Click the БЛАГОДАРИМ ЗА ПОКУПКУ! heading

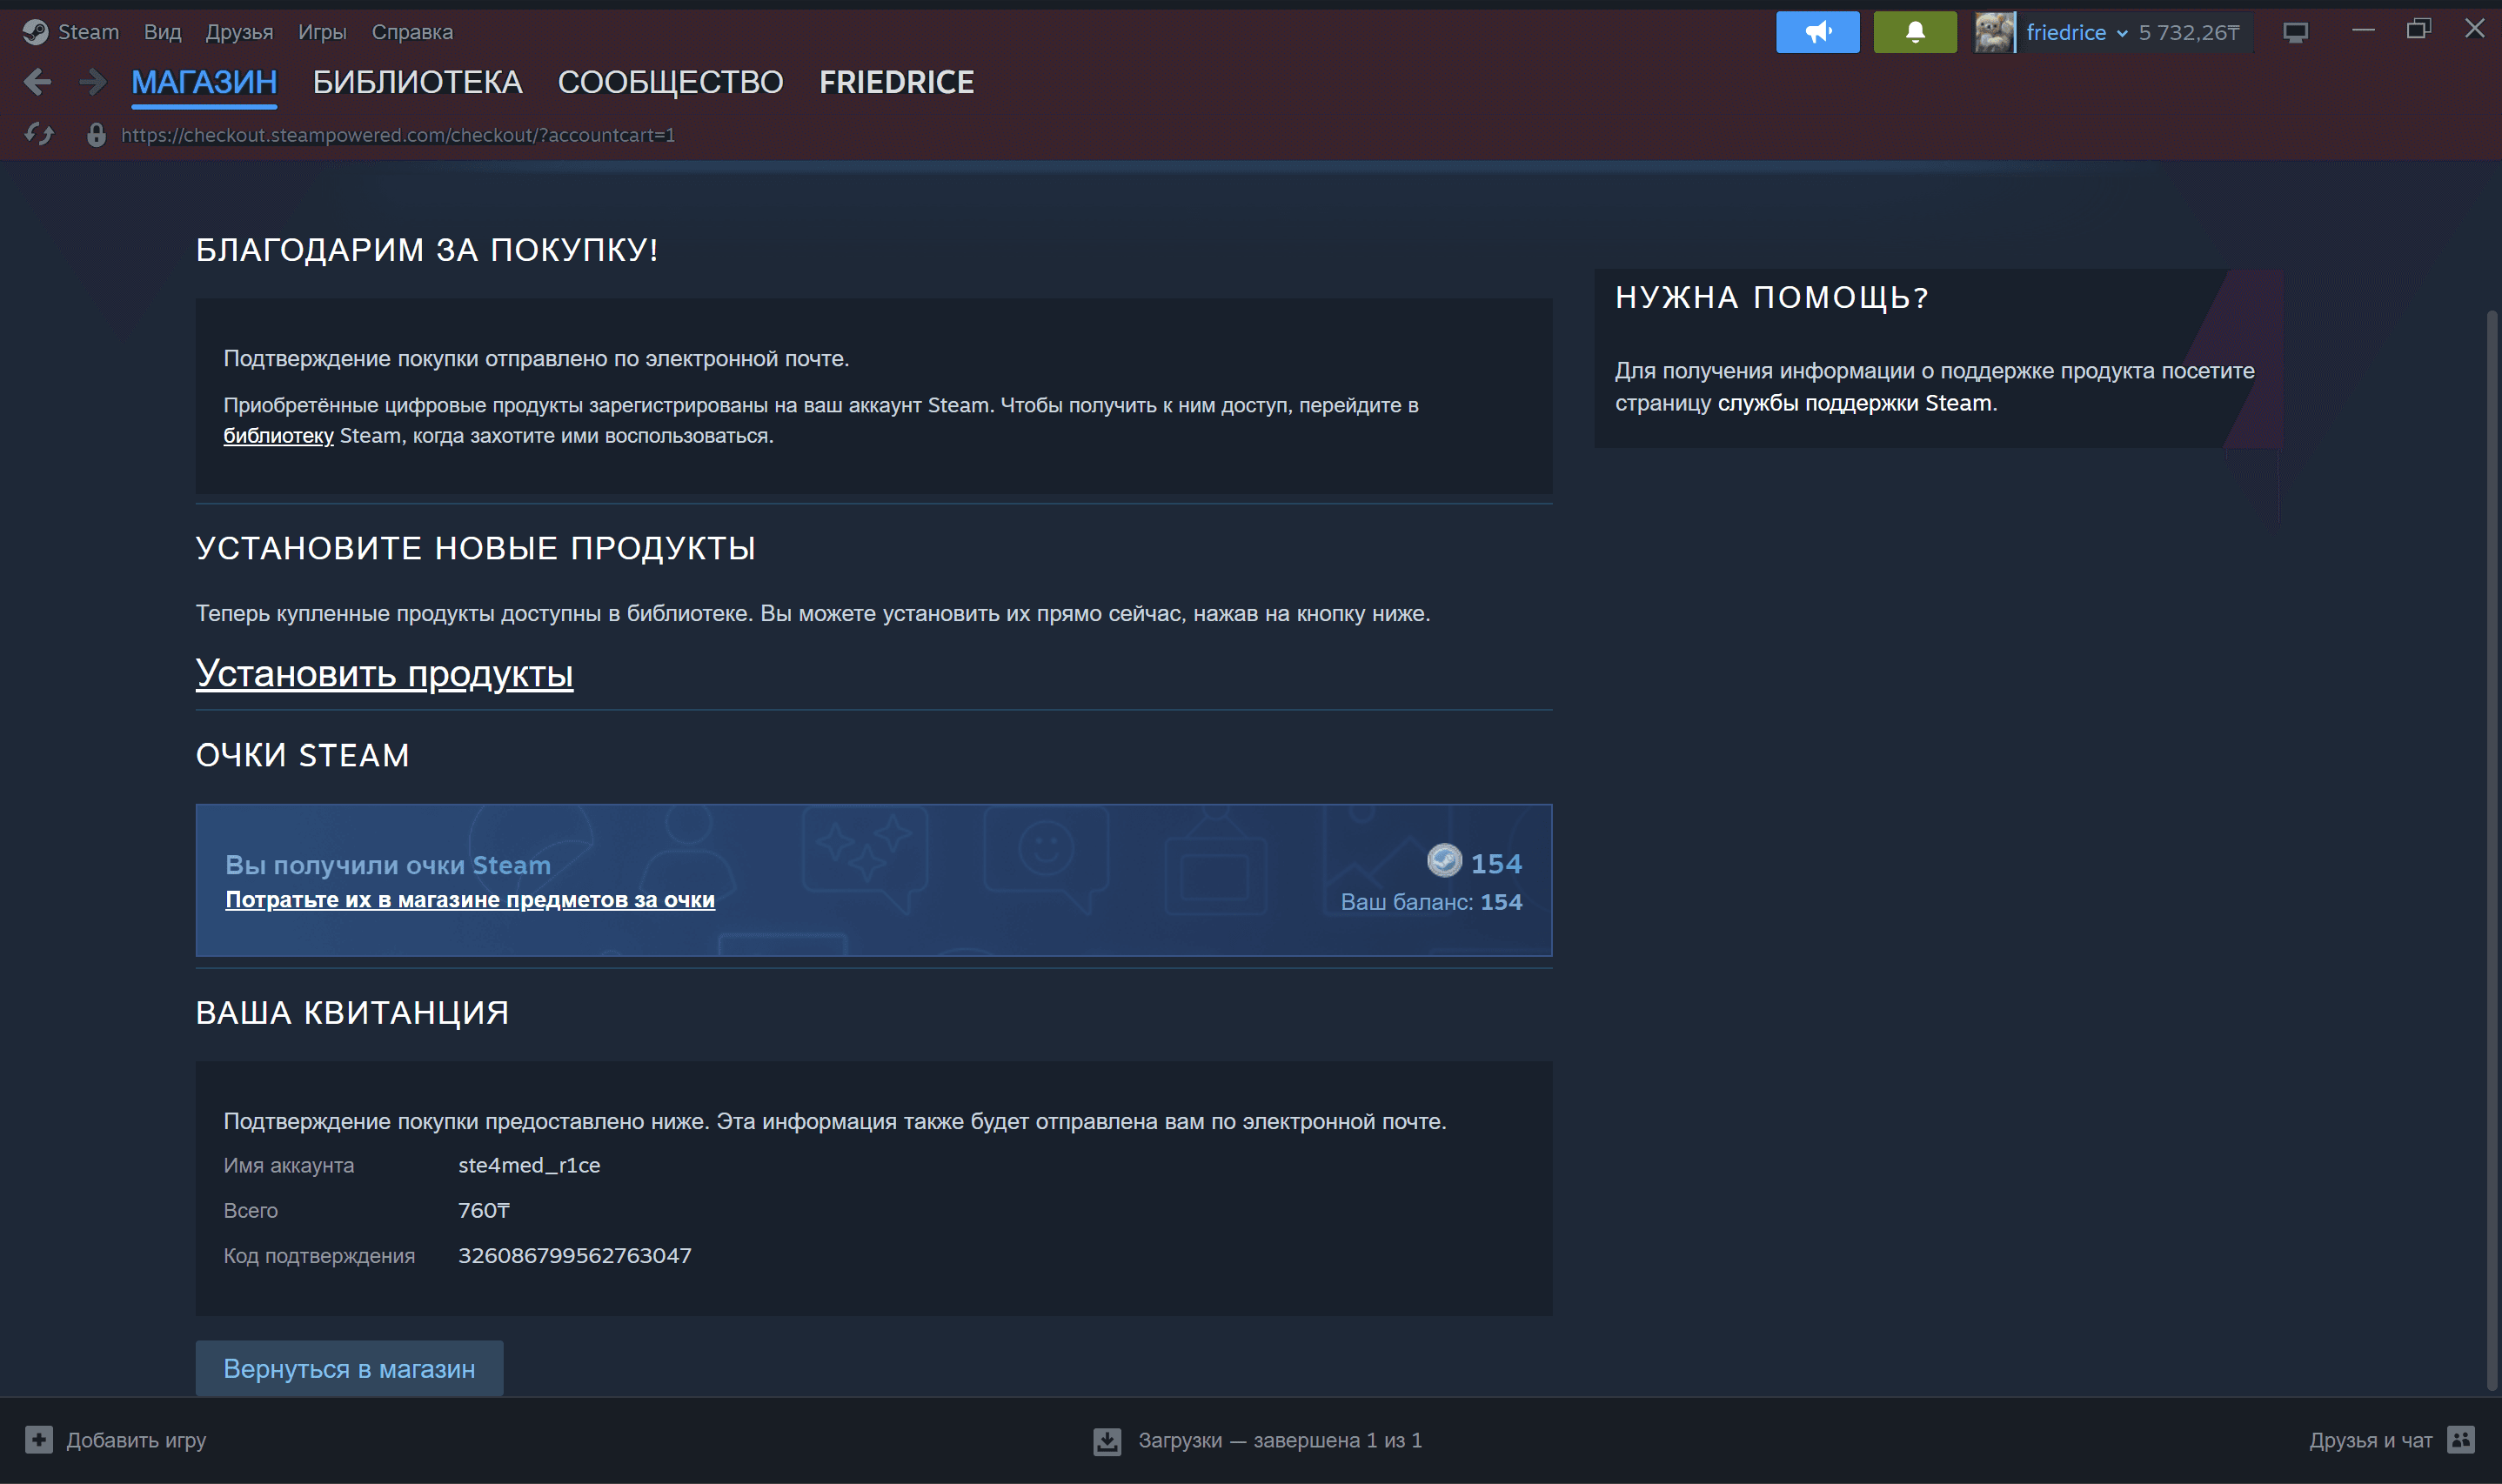427,249
